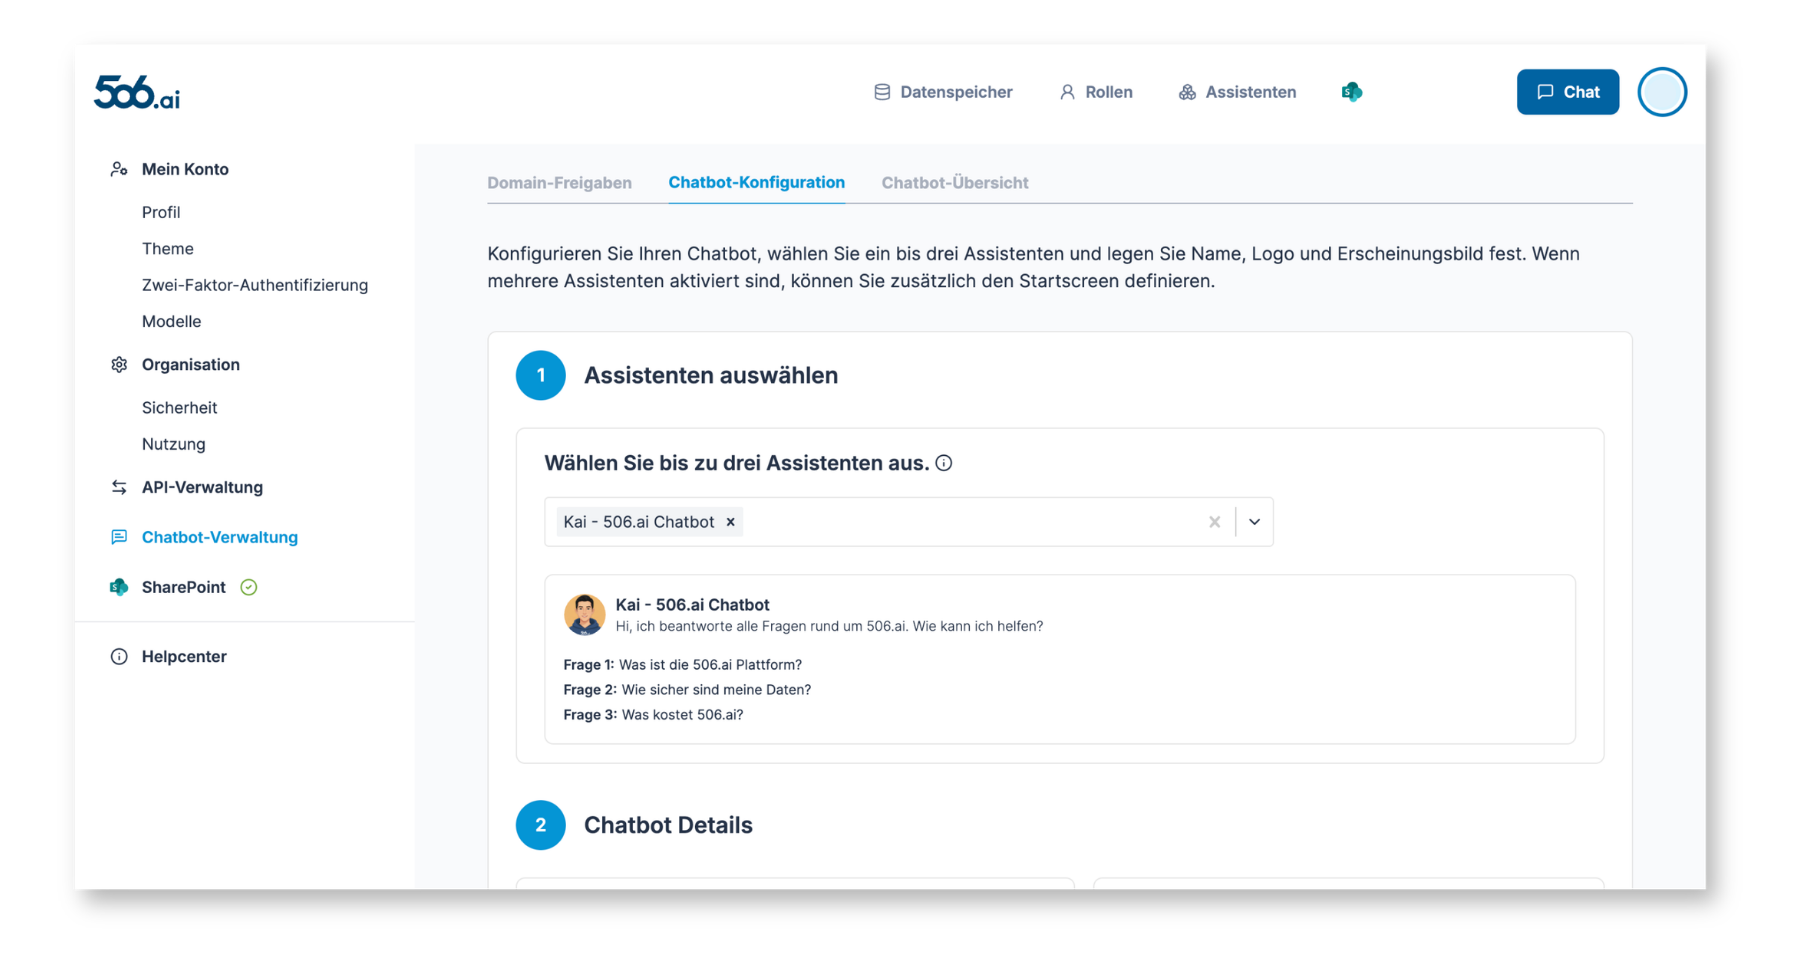Image resolution: width=1800 pixels, height=960 pixels.
Task: Click the Mein Konto sidebar heading
Action: (185, 169)
